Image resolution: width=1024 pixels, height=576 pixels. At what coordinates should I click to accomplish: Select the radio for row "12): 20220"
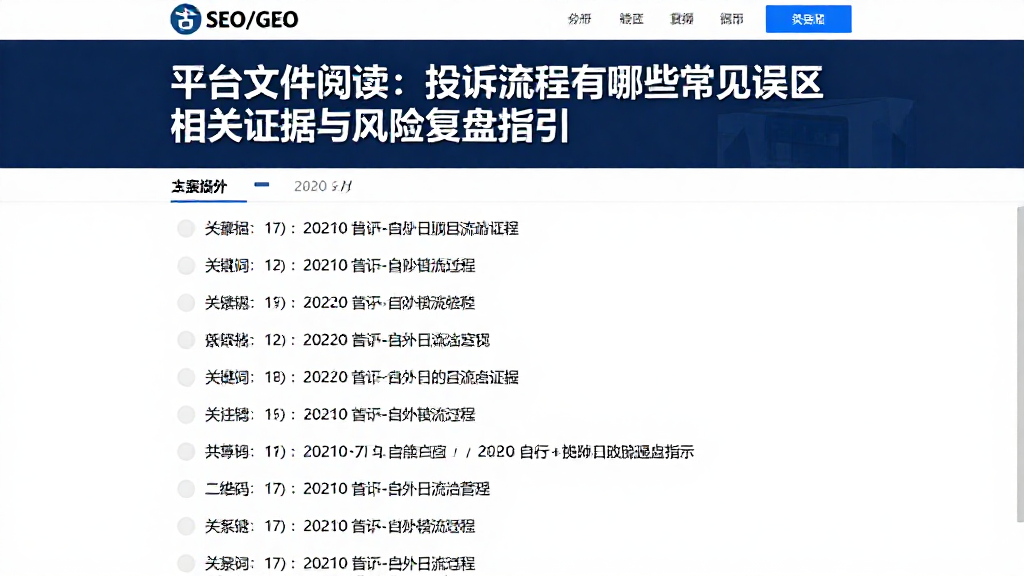[x=186, y=340]
